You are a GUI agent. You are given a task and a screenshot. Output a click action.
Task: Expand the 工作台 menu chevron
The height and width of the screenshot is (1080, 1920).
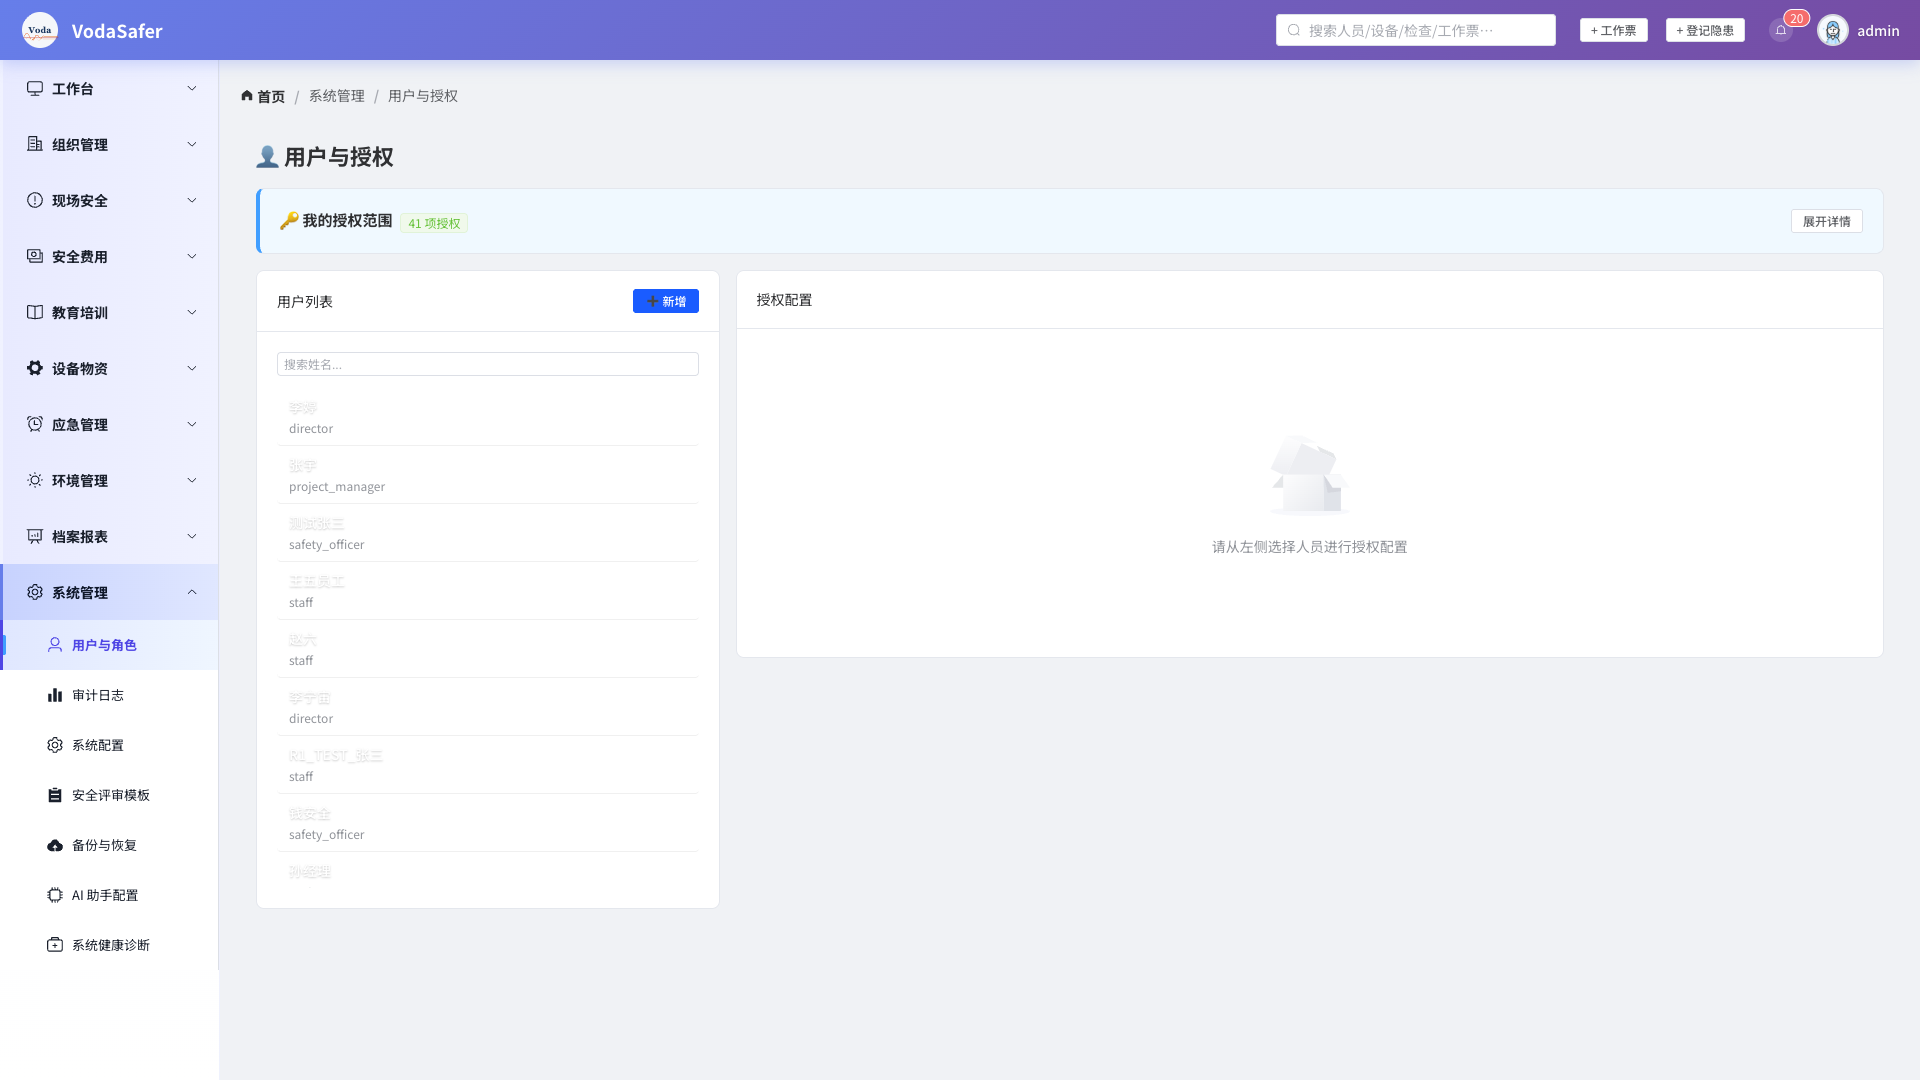coord(192,88)
